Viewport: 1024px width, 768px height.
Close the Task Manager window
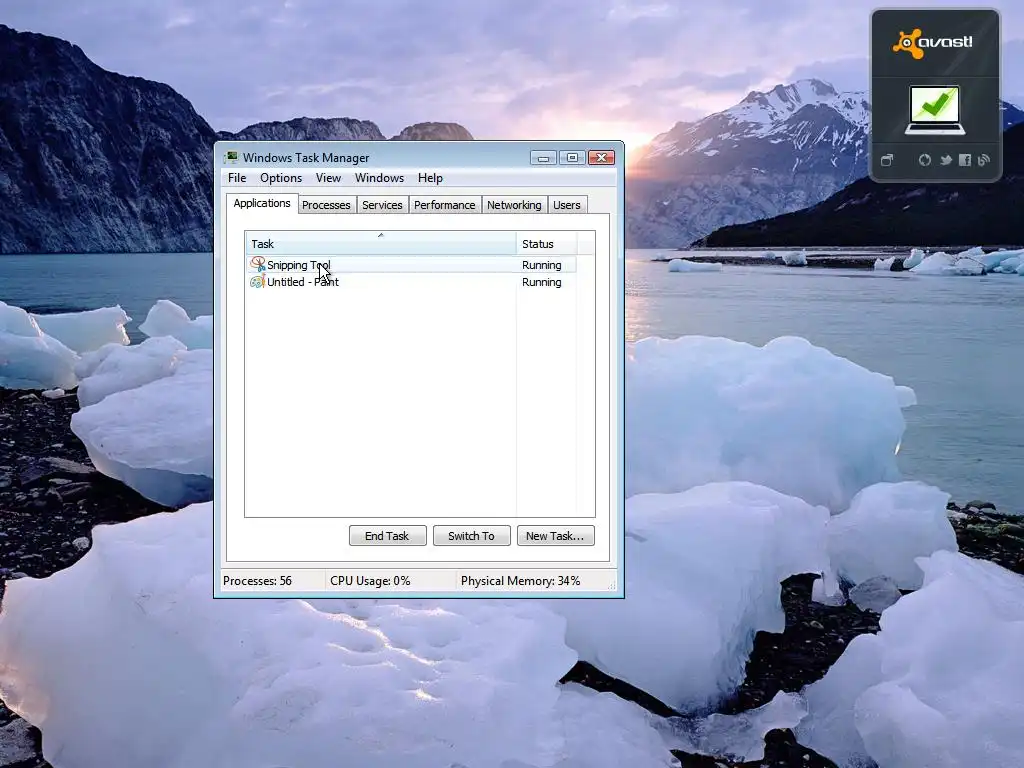[x=601, y=157]
